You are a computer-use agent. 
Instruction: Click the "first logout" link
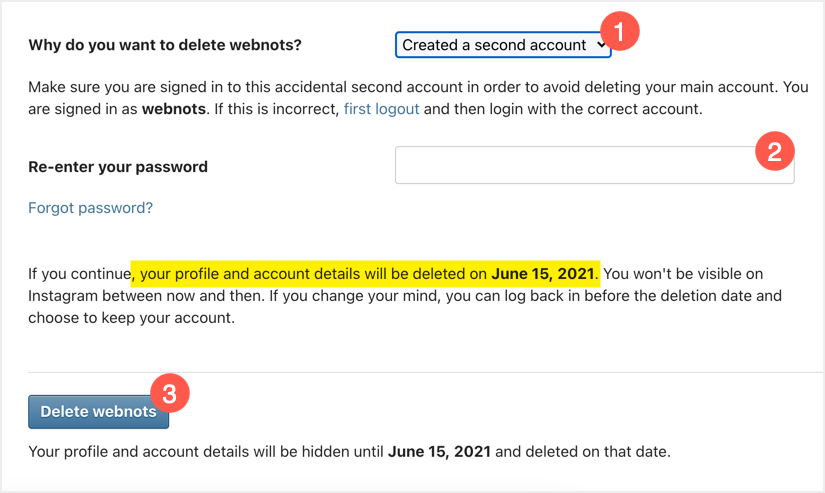(381, 108)
